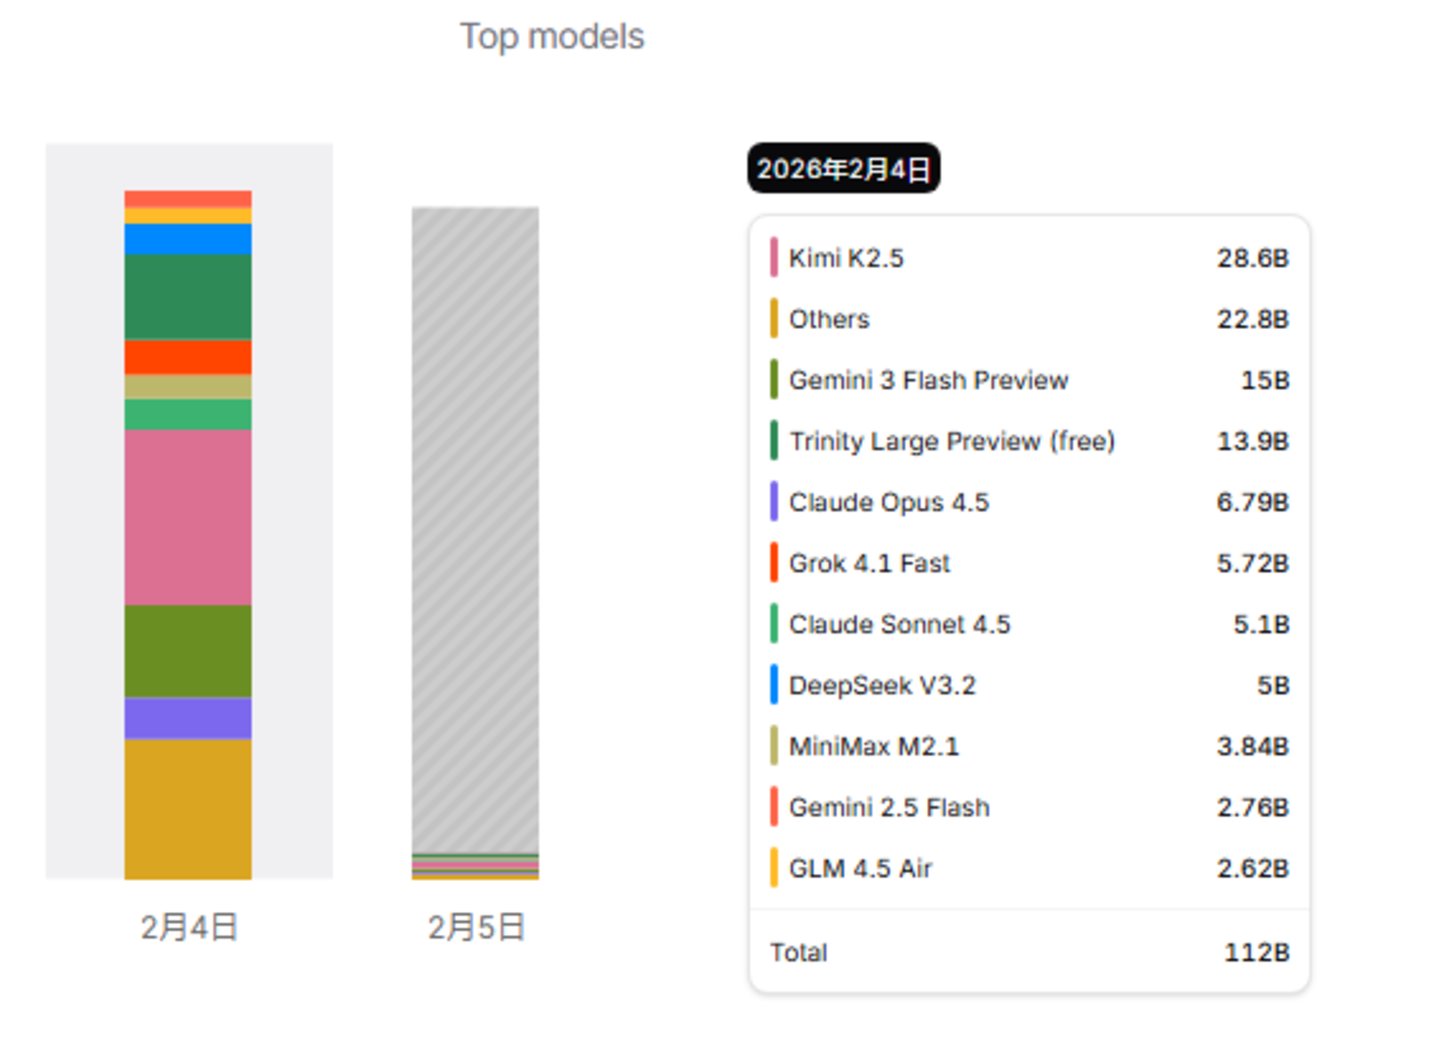This screenshot has height=1063, width=1439.
Task: Click the 2月5日 axis label
Action: pyautogui.click(x=476, y=927)
